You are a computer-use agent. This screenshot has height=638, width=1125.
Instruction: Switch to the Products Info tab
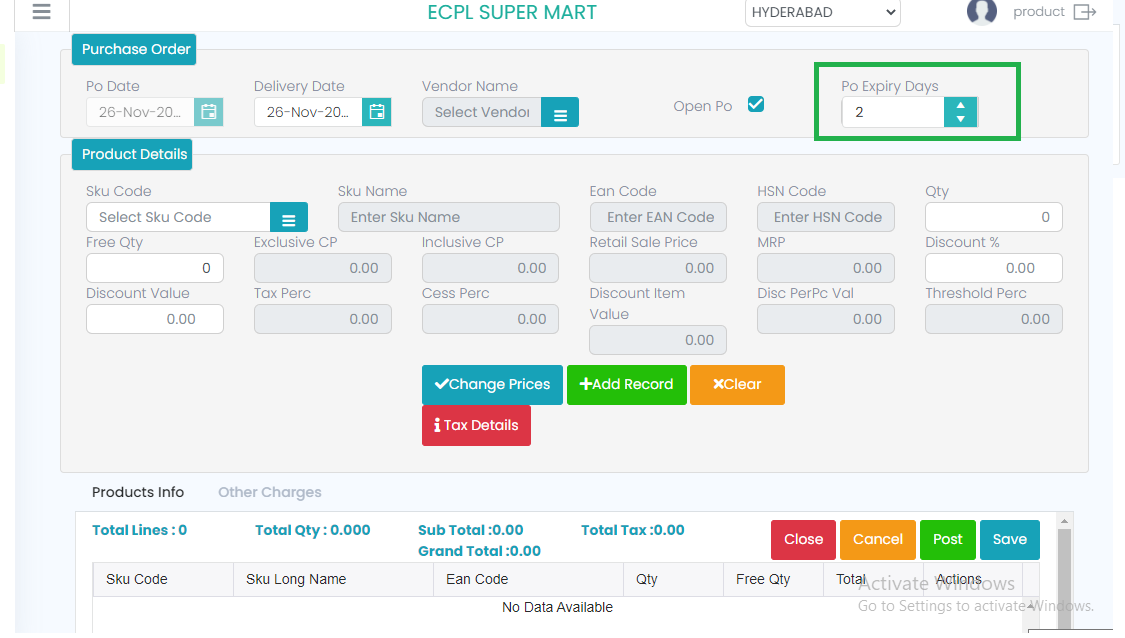click(138, 492)
